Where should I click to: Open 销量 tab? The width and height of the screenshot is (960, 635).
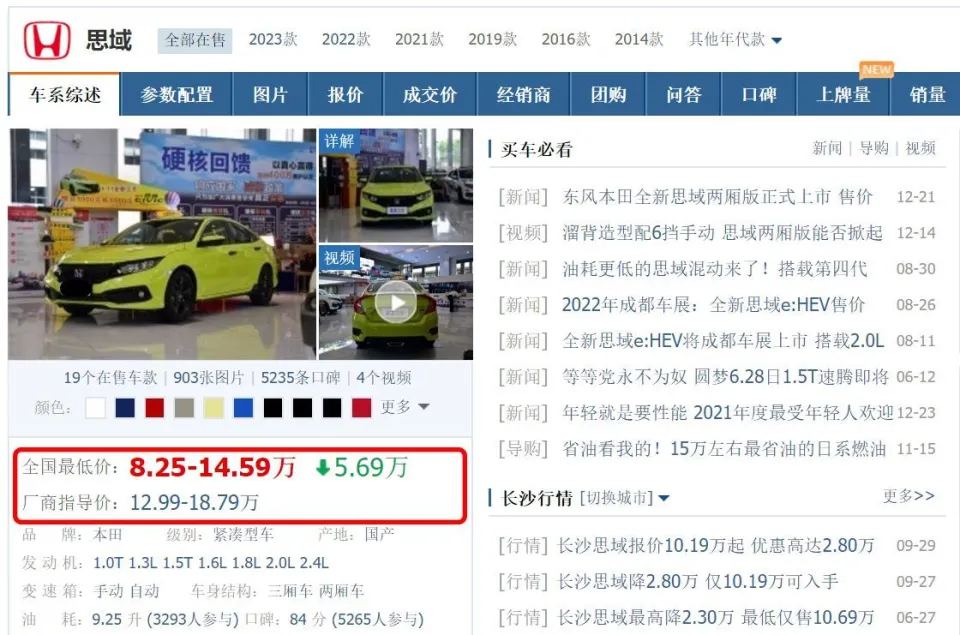click(927, 95)
